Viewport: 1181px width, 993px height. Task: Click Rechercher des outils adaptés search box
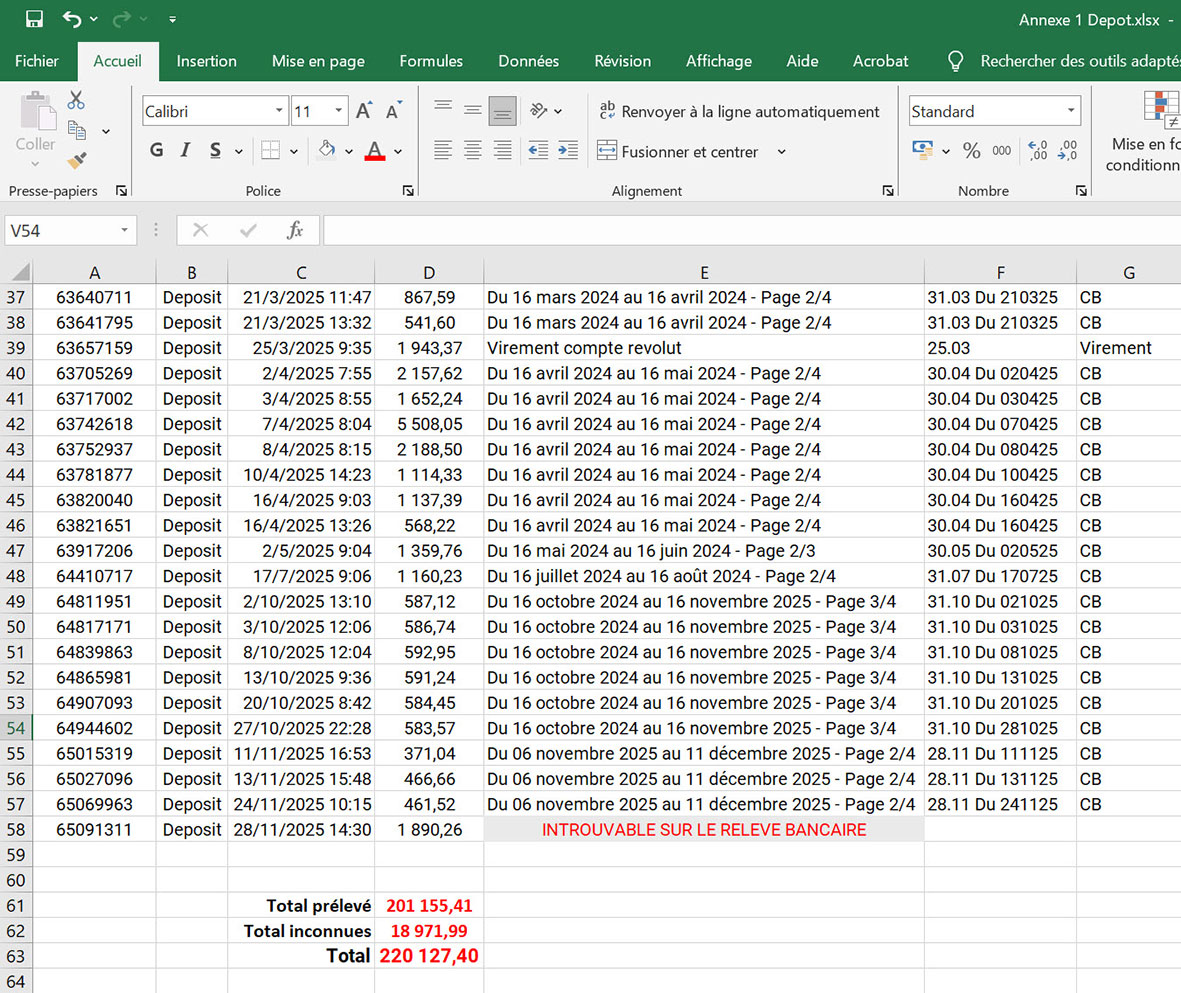(x=1078, y=61)
